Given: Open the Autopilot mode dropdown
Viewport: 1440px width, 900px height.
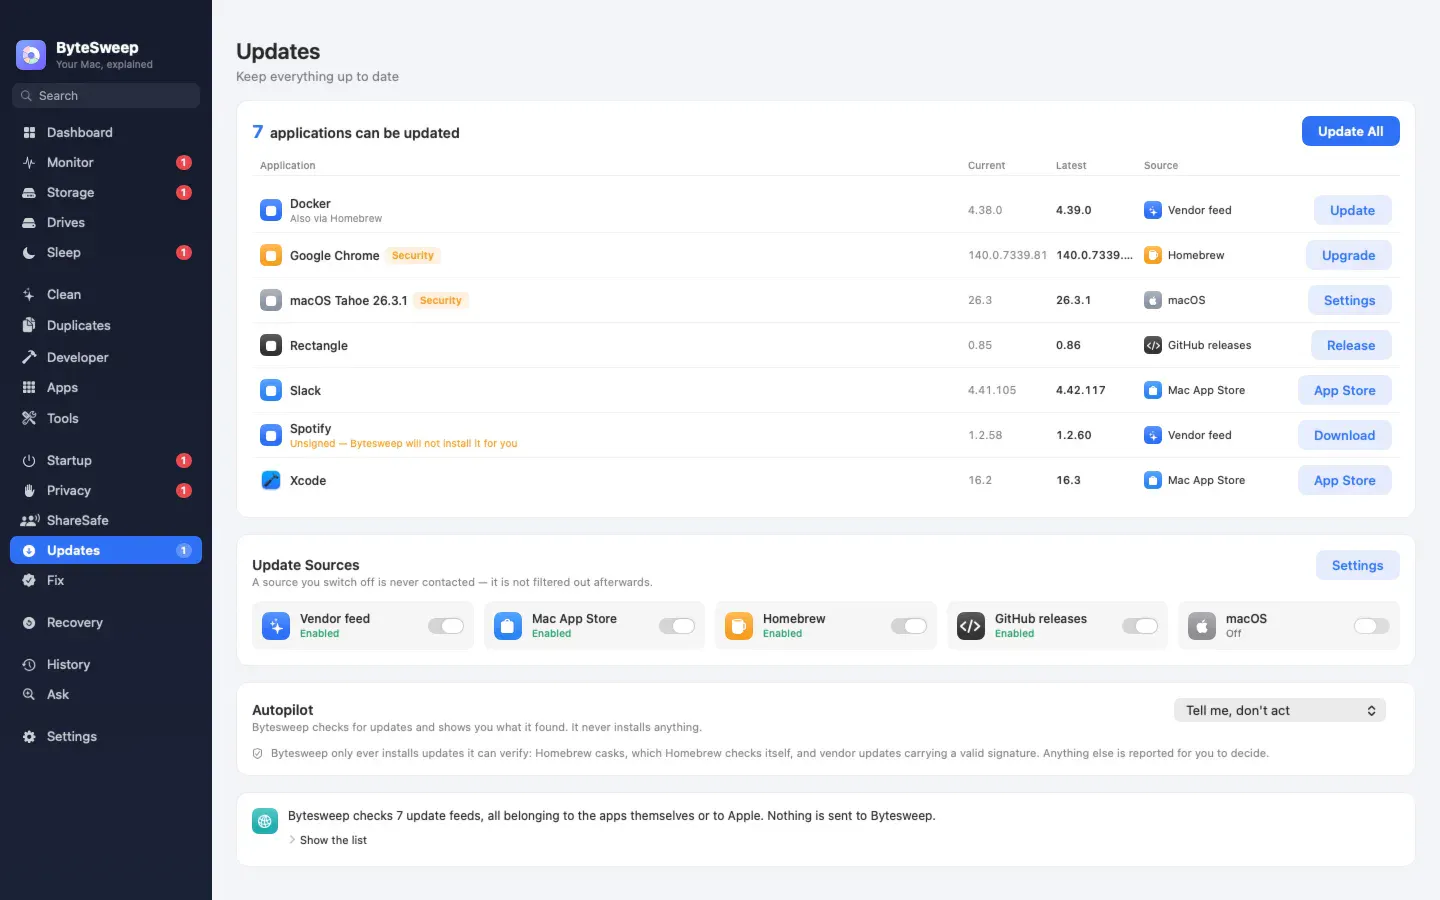Looking at the screenshot, I should point(1280,710).
